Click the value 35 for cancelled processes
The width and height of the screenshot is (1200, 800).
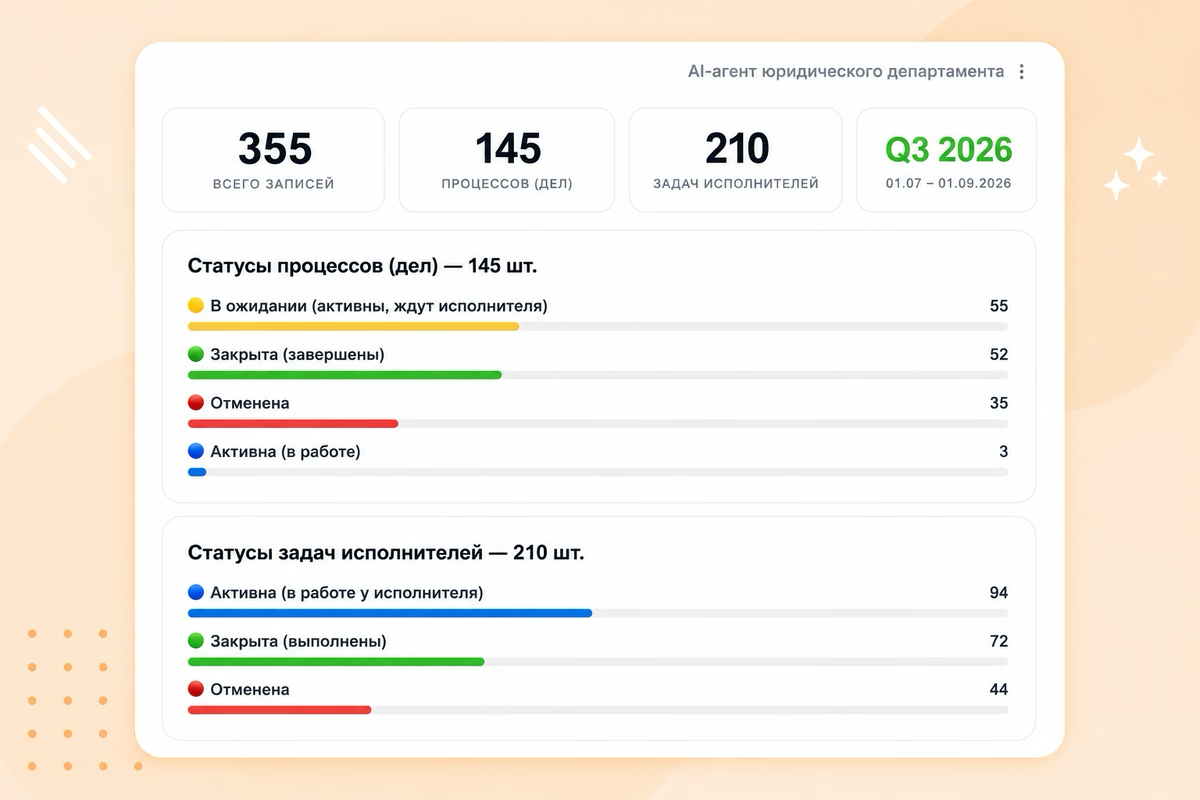(x=999, y=403)
